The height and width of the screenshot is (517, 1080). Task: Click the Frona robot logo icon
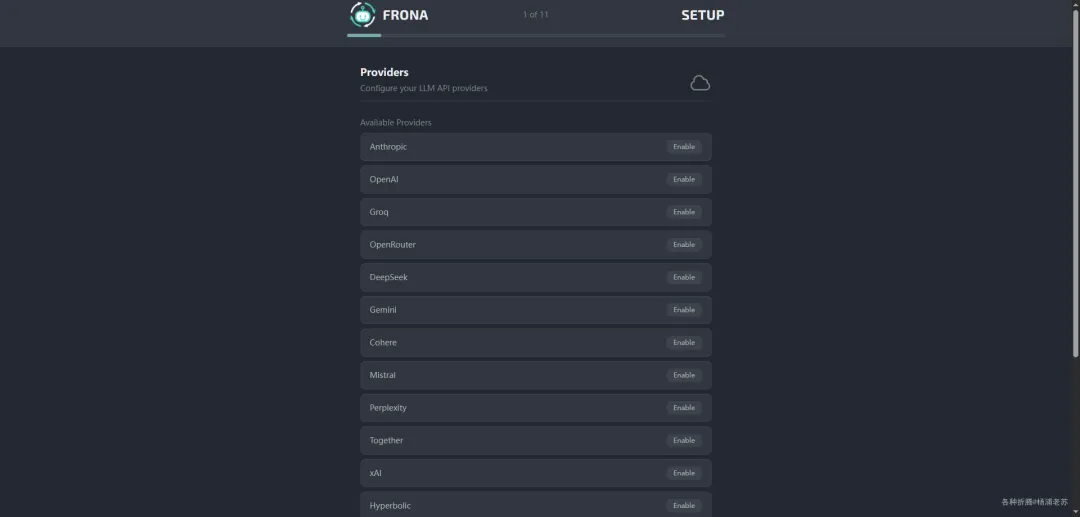pyautogui.click(x=362, y=15)
